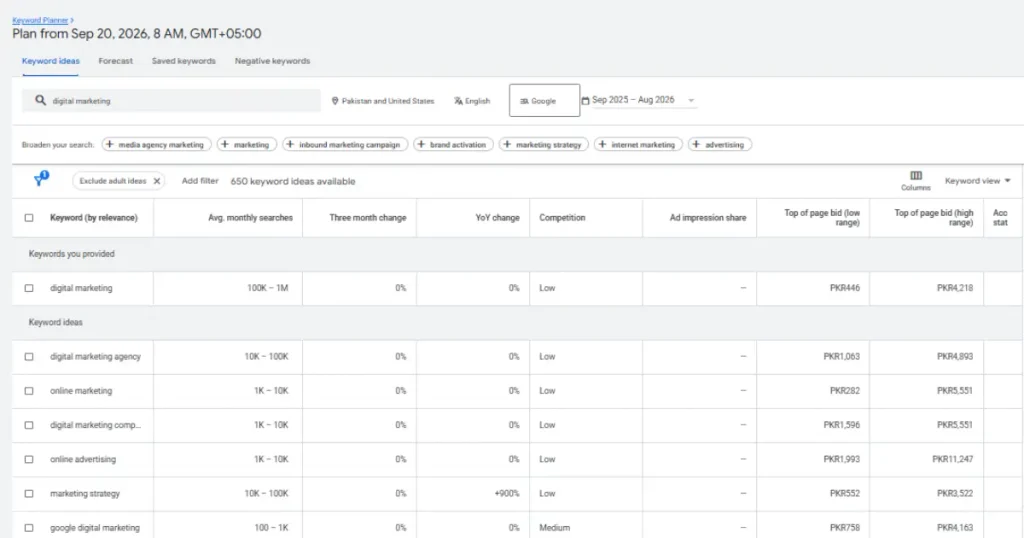This screenshot has width=1024, height=538.
Task: Click Add filter
Action: (200, 181)
